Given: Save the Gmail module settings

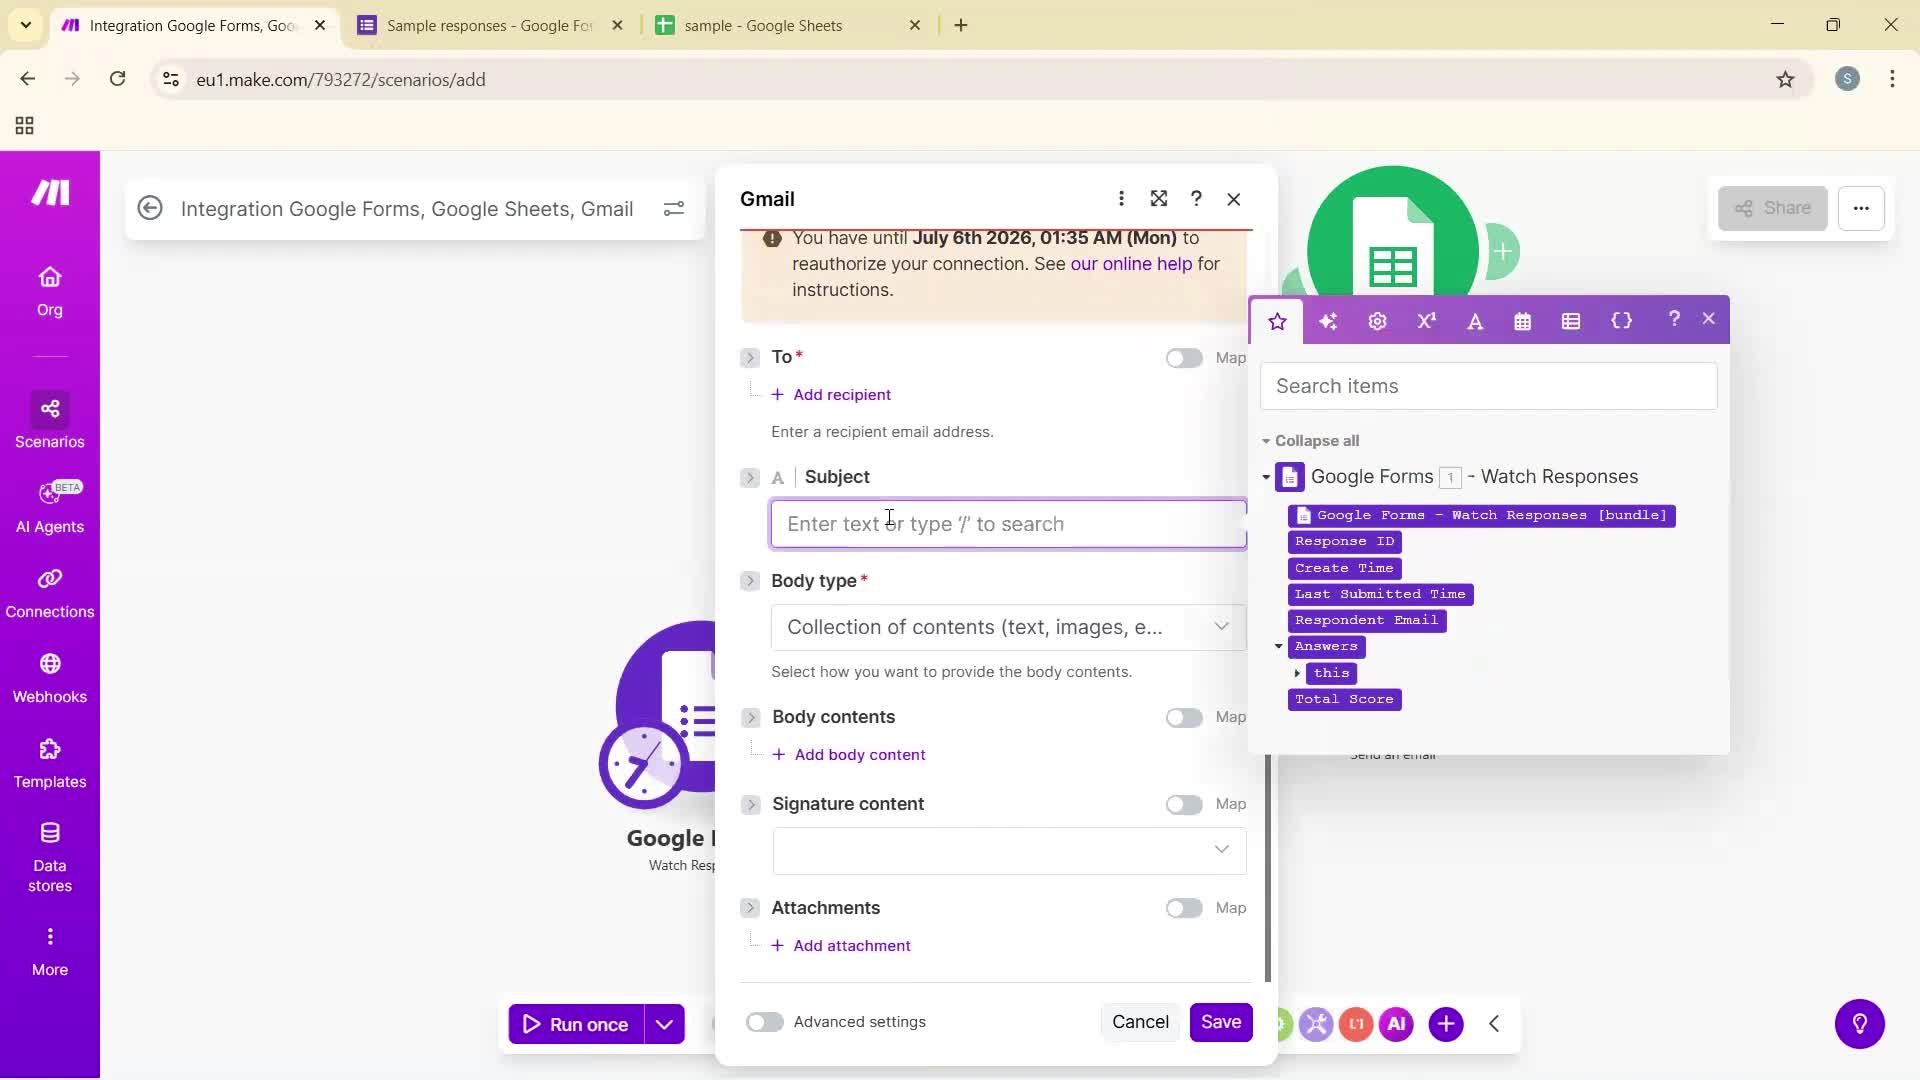Looking at the screenshot, I should tap(1221, 1022).
